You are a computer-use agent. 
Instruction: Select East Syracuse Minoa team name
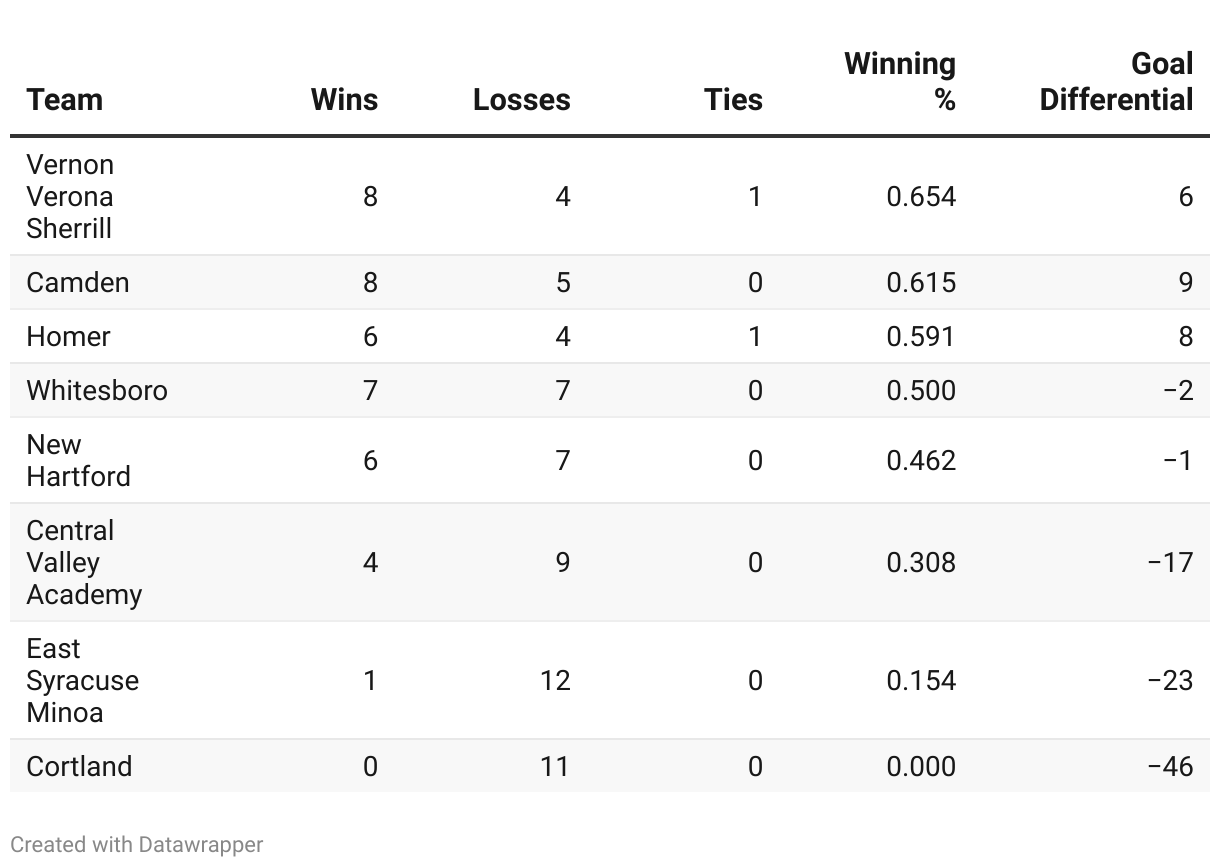82,681
